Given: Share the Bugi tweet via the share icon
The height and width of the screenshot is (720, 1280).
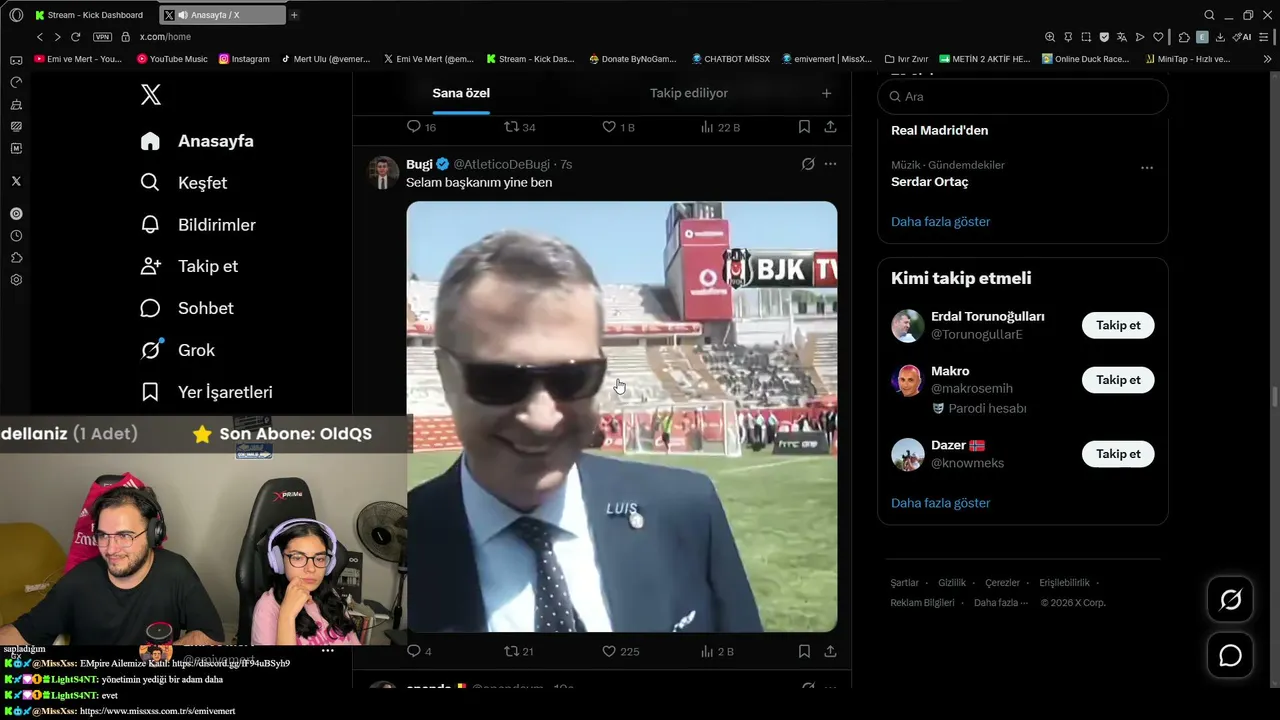Looking at the screenshot, I should coord(830,651).
